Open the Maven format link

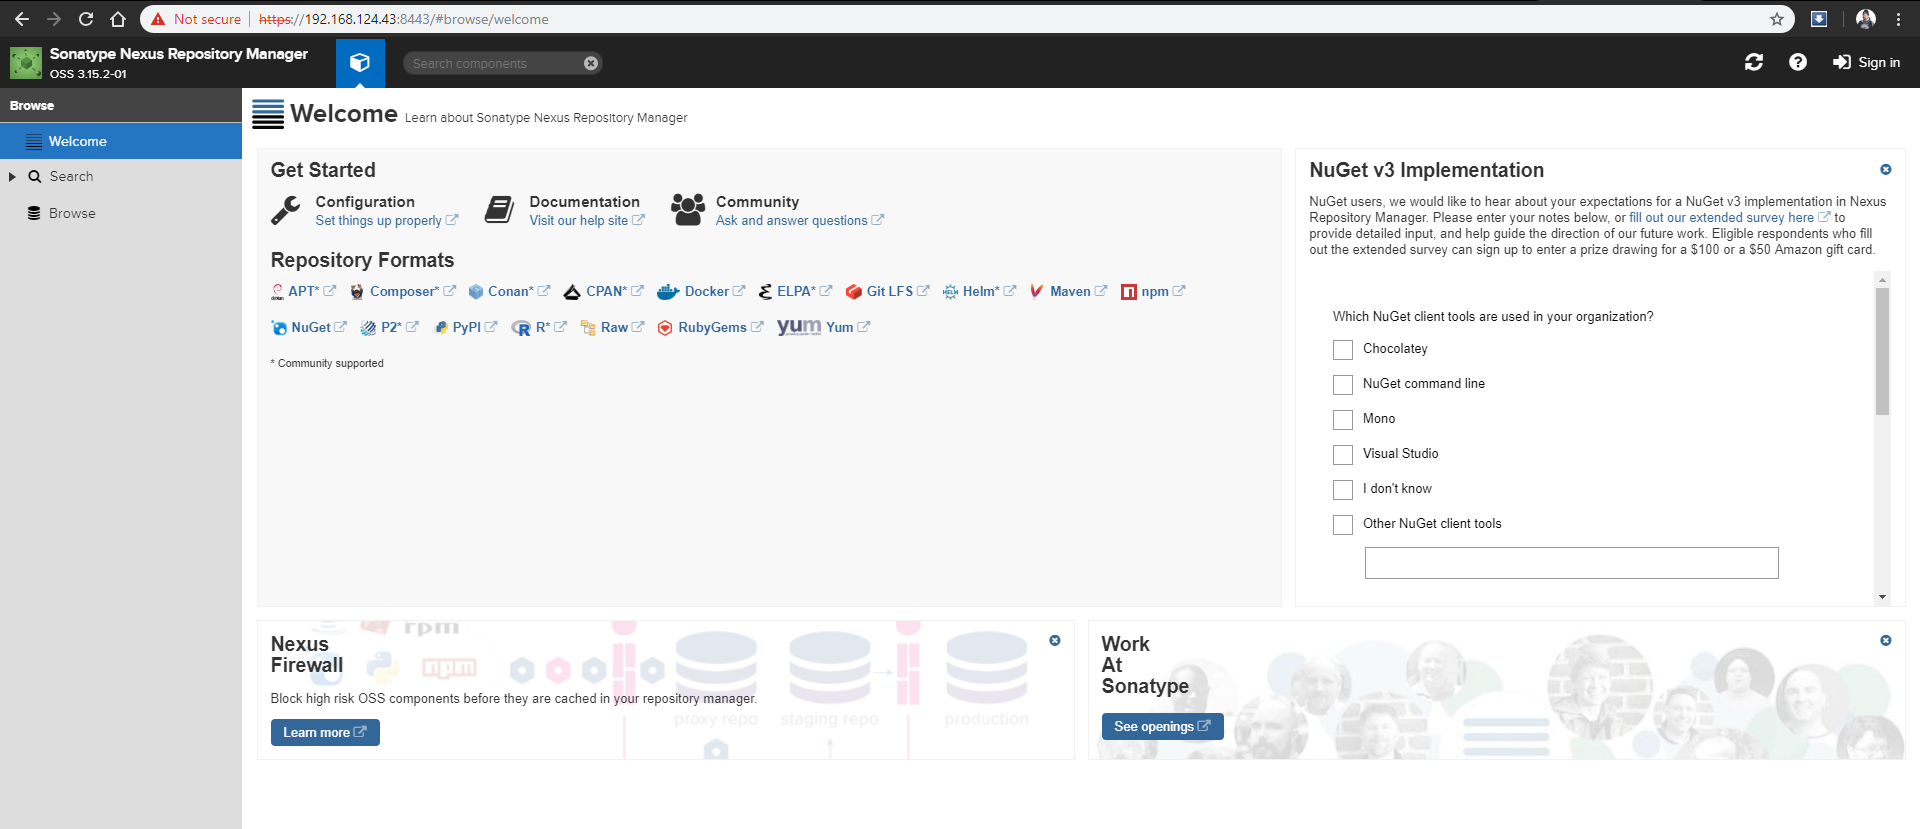pos(1068,291)
